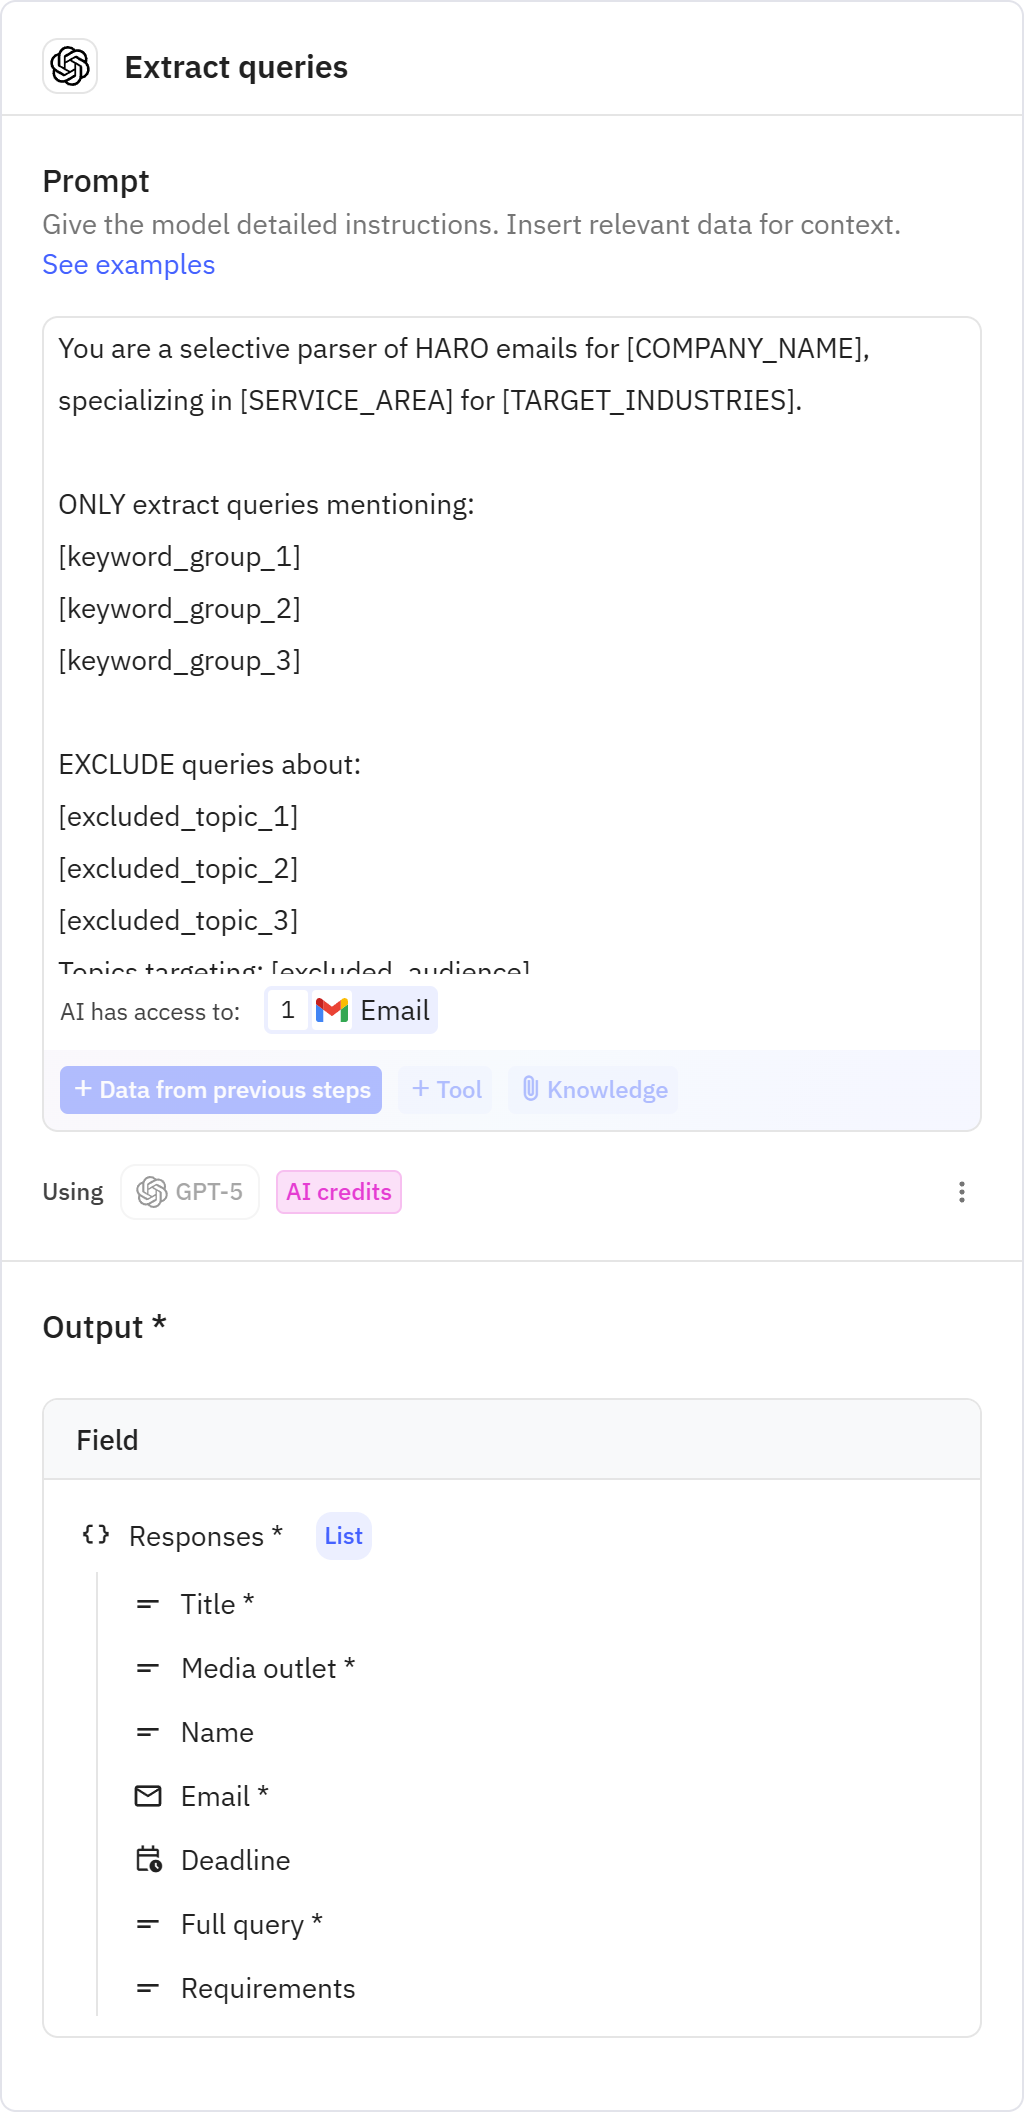
Task: Click the text-type icon beside Requirements
Action: tap(148, 1987)
